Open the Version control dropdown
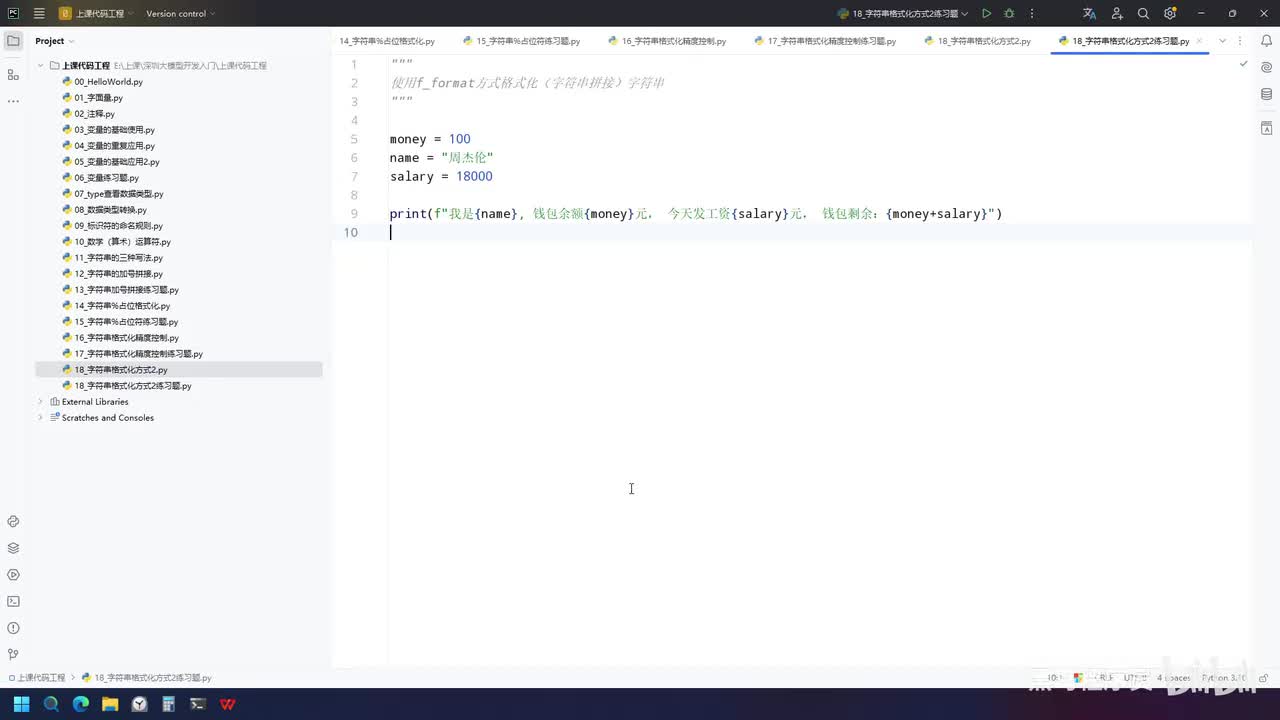Viewport: 1280px width, 720px height. tap(181, 14)
